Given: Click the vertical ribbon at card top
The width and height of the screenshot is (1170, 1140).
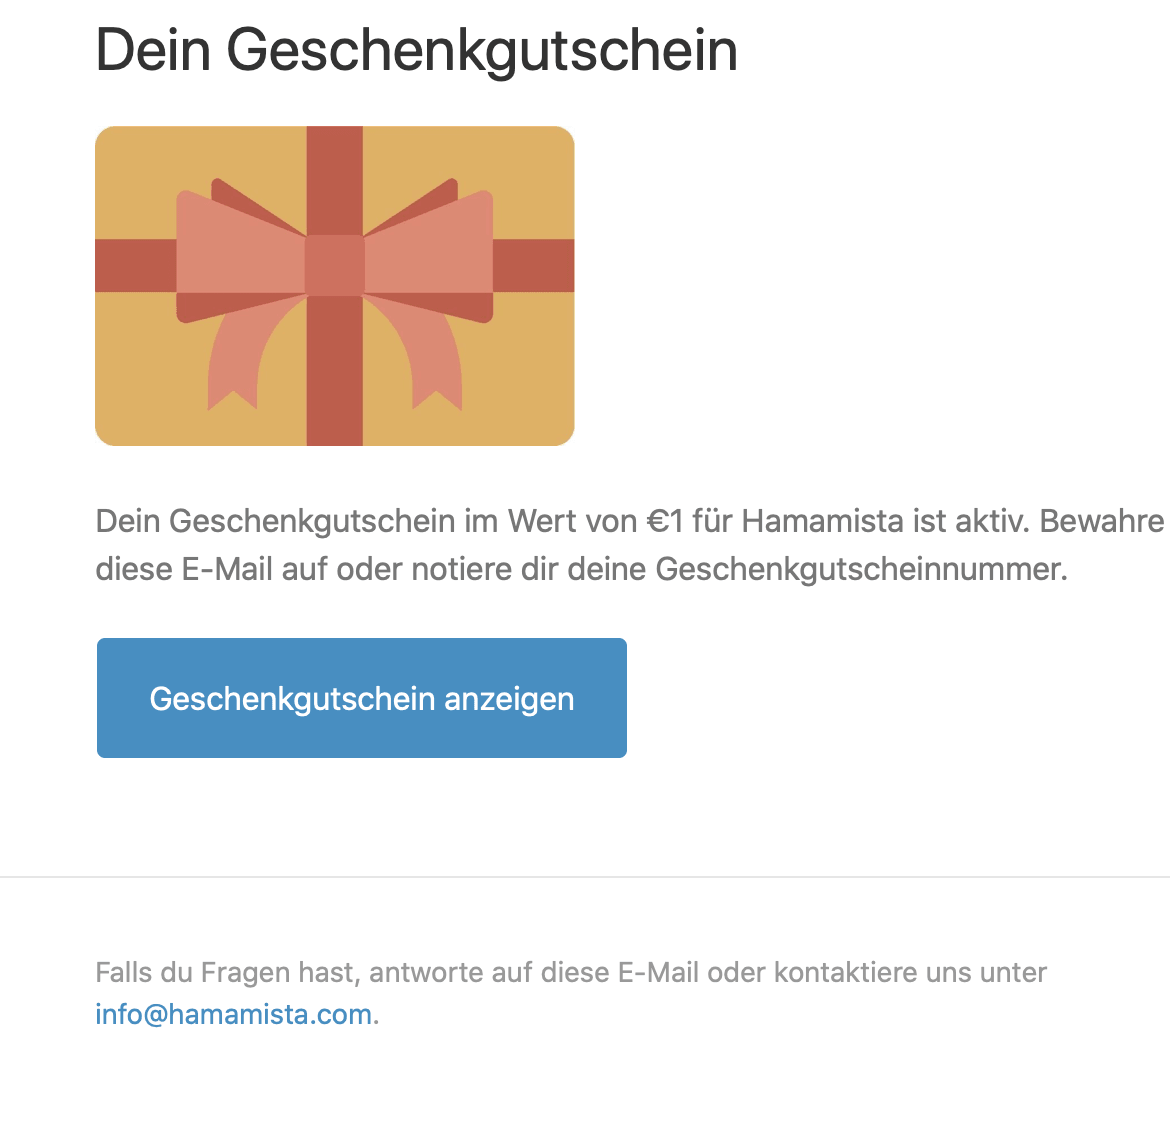Looking at the screenshot, I should 334,180.
